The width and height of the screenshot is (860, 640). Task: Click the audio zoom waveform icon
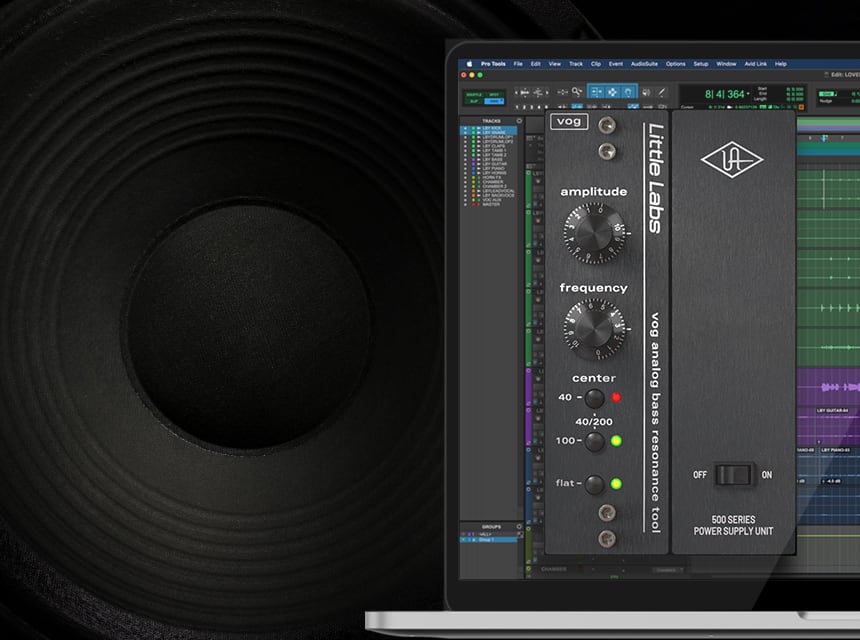click(525, 92)
